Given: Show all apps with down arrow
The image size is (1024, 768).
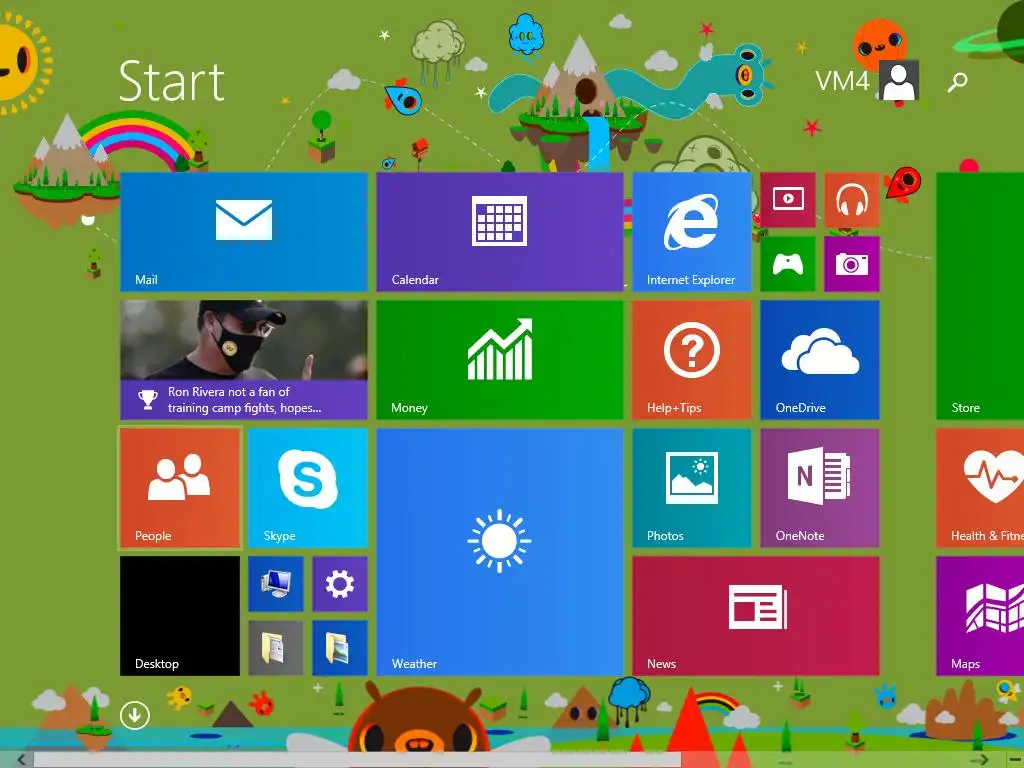Looking at the screenshot, I should point(135,715).
